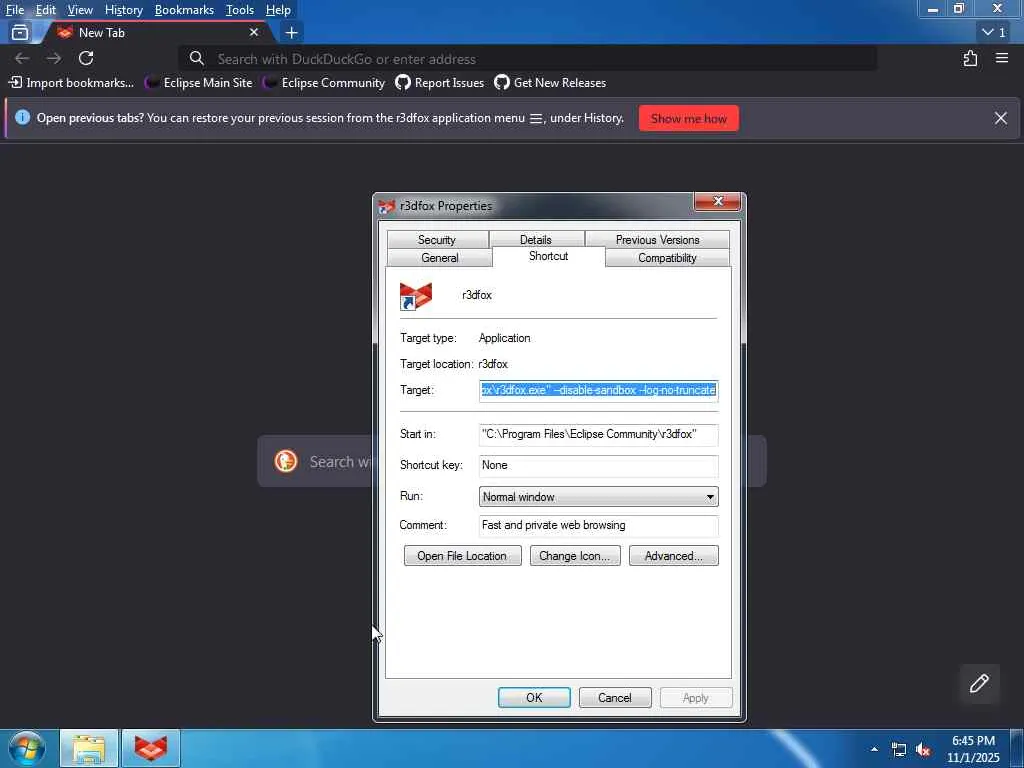Open the Extensions puzzle icon
Image resolution: width=1024 pixels, height=768 pixels.
[x=970, y=58]
